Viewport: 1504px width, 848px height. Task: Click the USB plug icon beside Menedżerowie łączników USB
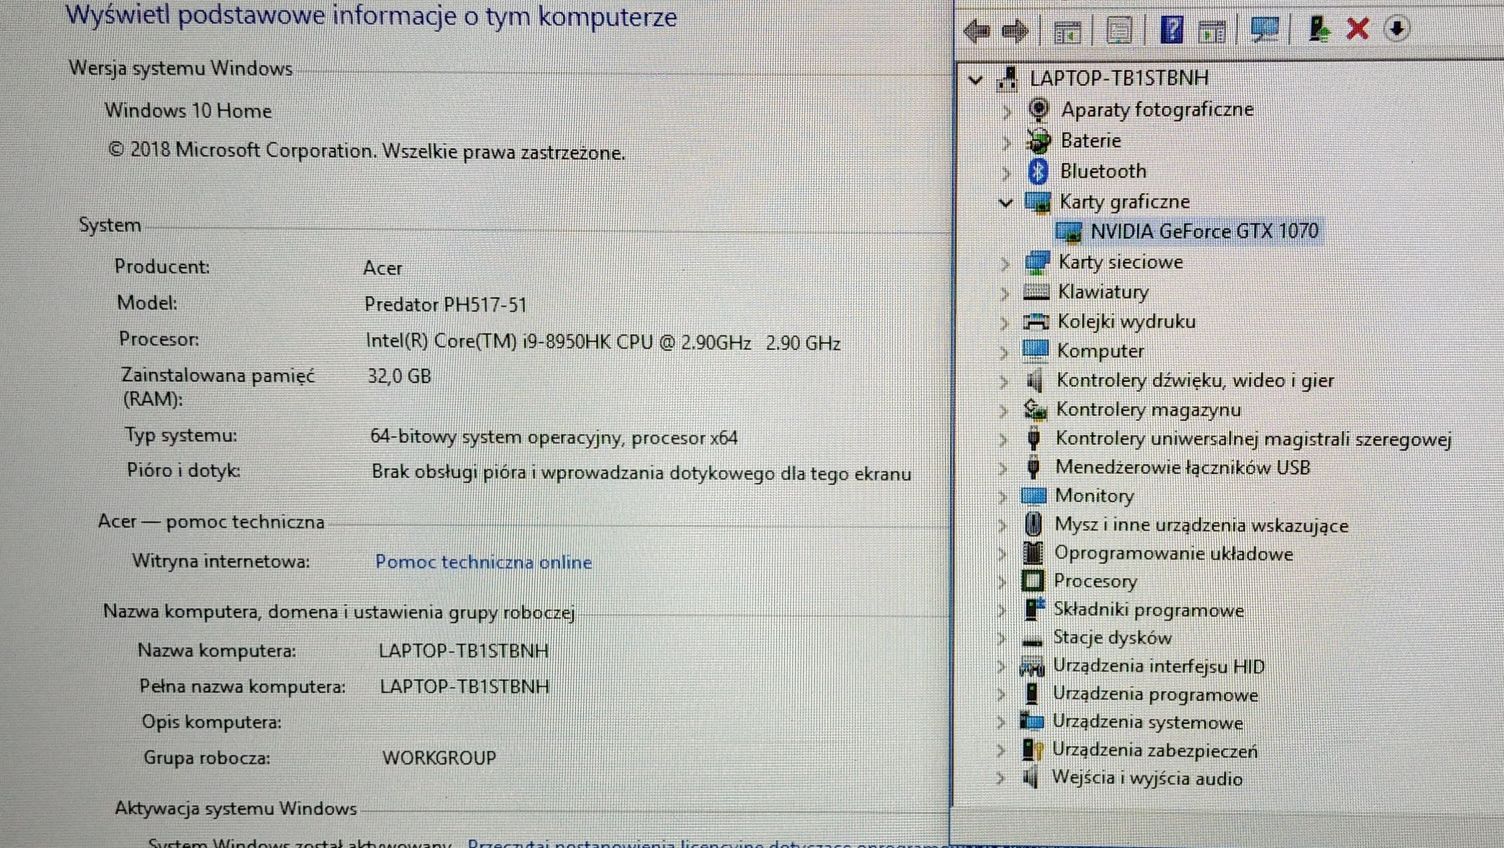pos(1034,467)
